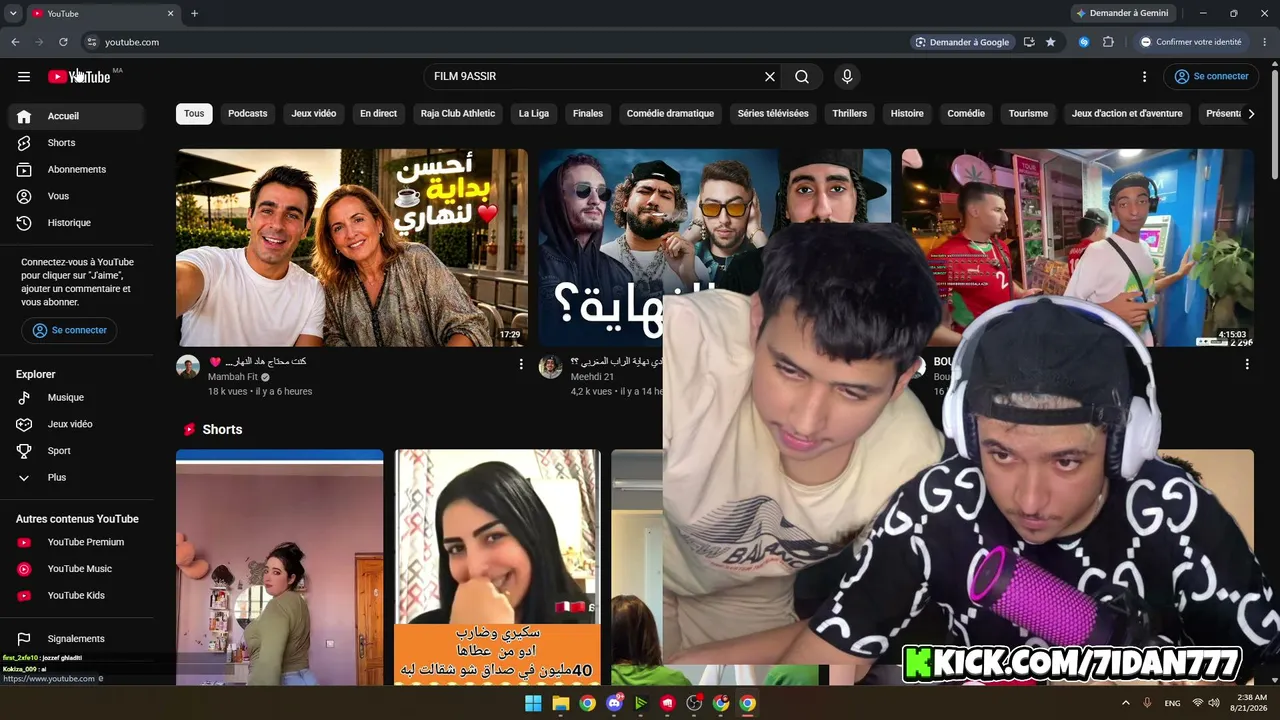This screenshot has height=720, width=1280.
Task: Select the En direct filter chip
Action: click(x=378, y=114)
